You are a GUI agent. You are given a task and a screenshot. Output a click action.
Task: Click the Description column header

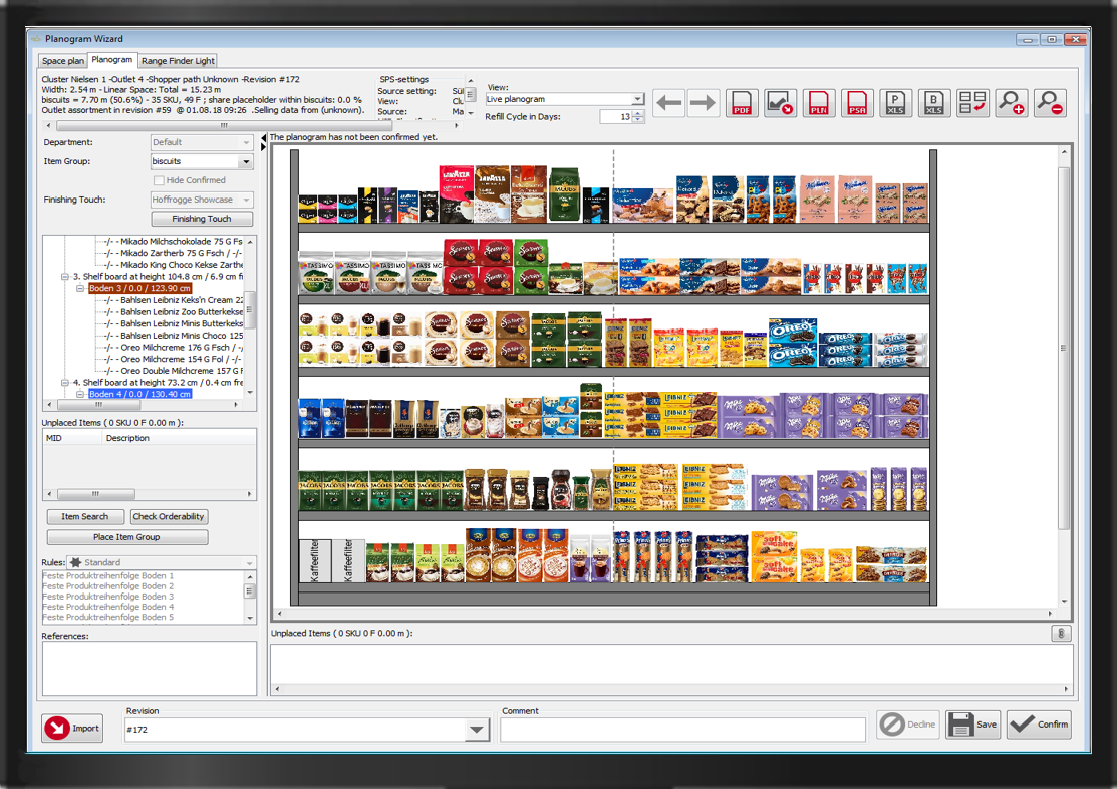pyautogui.click(x=179, y=439)
